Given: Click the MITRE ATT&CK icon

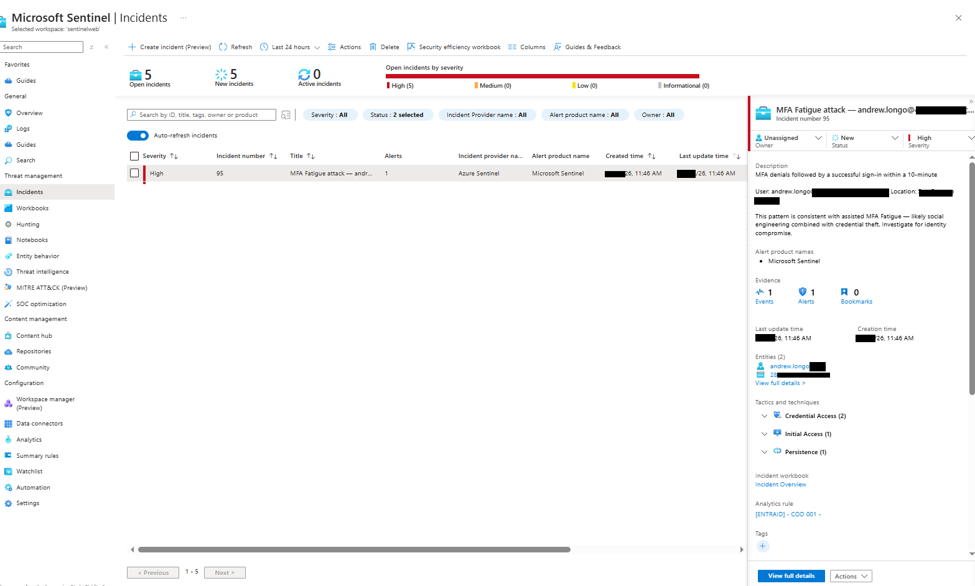Looking at the screenshot, I should 8,287.
